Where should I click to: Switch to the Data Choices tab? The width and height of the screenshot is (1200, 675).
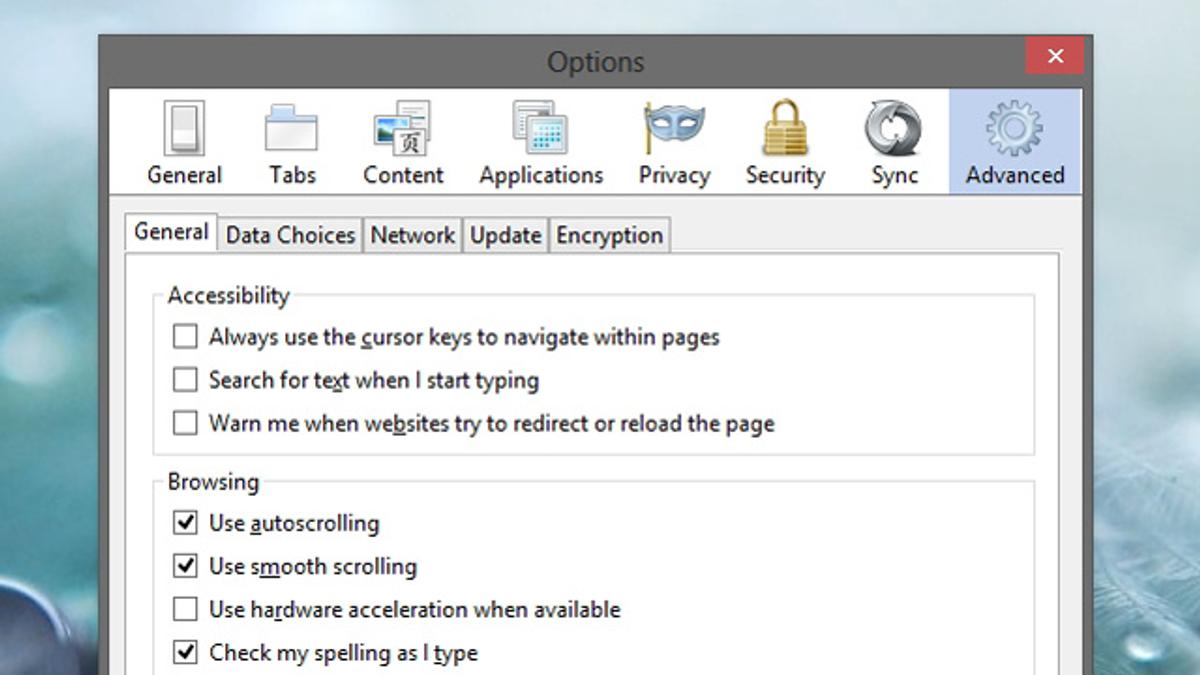[x=290, y=235]
